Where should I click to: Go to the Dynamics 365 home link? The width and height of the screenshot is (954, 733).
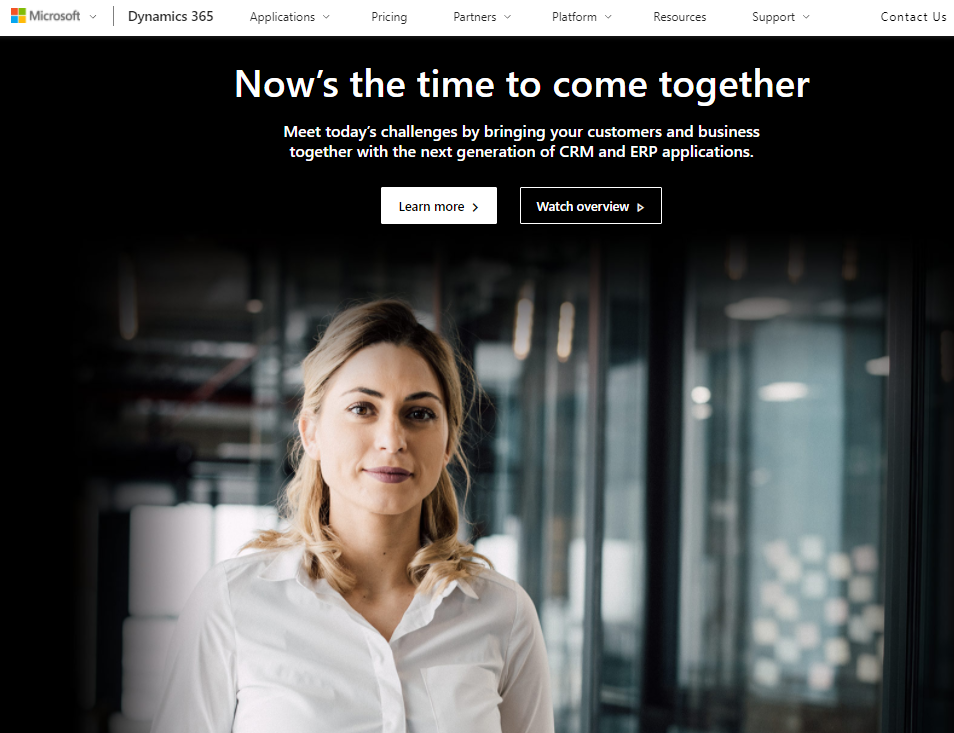(x=170, y=16)
